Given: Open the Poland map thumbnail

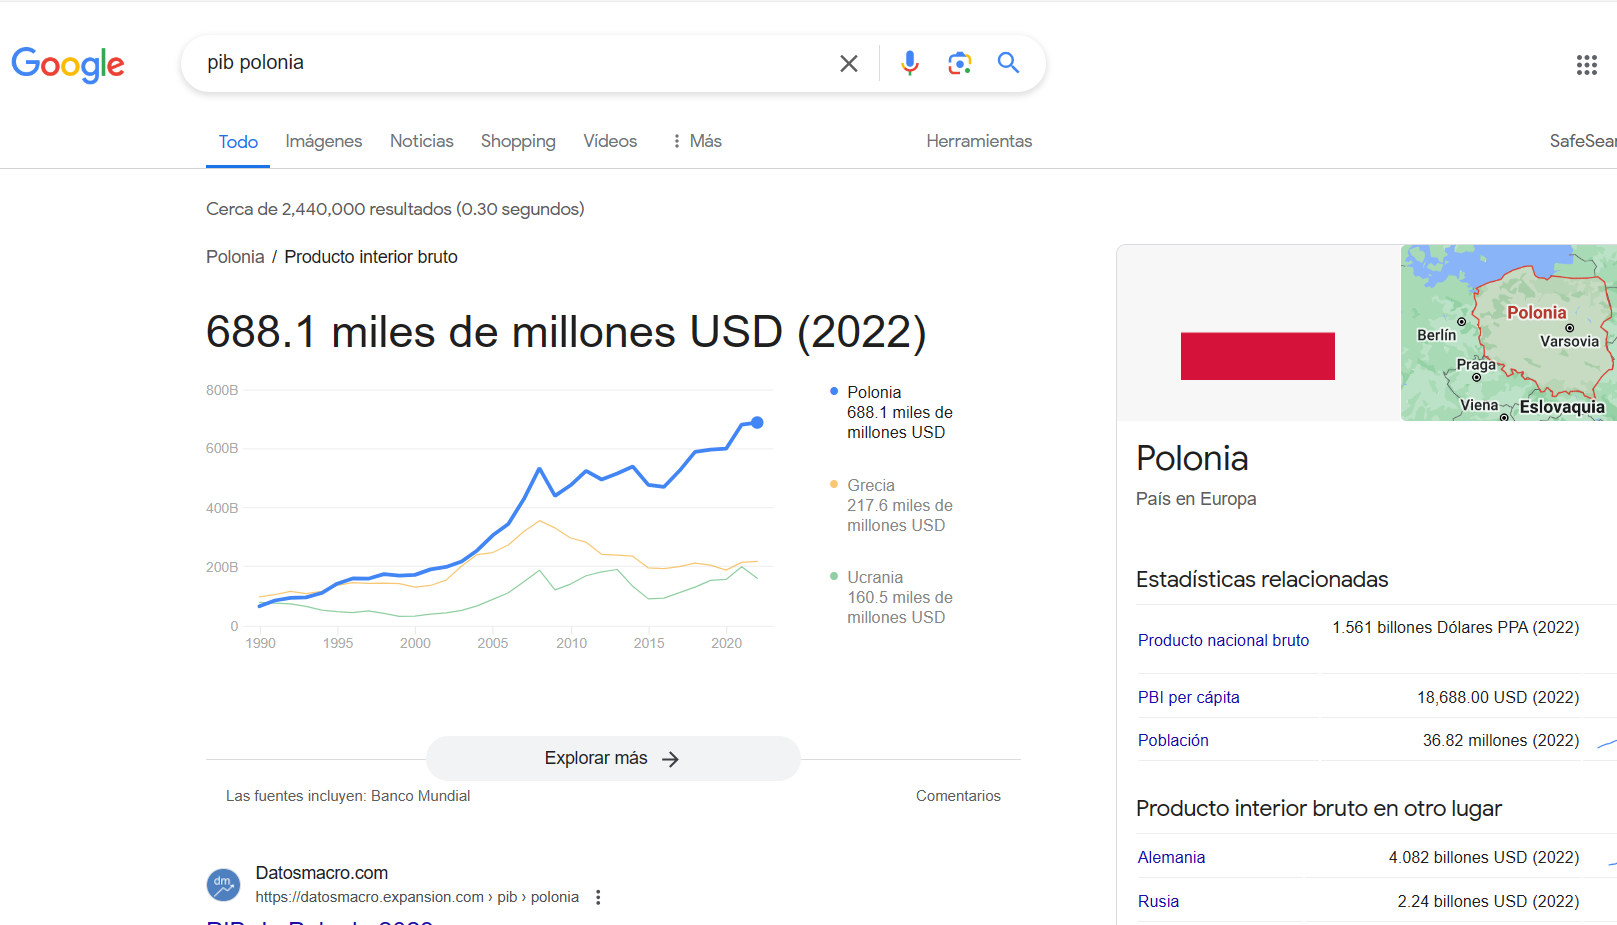Looking at the screenshot, I should pyautogui.click(x=1508, y=332).
